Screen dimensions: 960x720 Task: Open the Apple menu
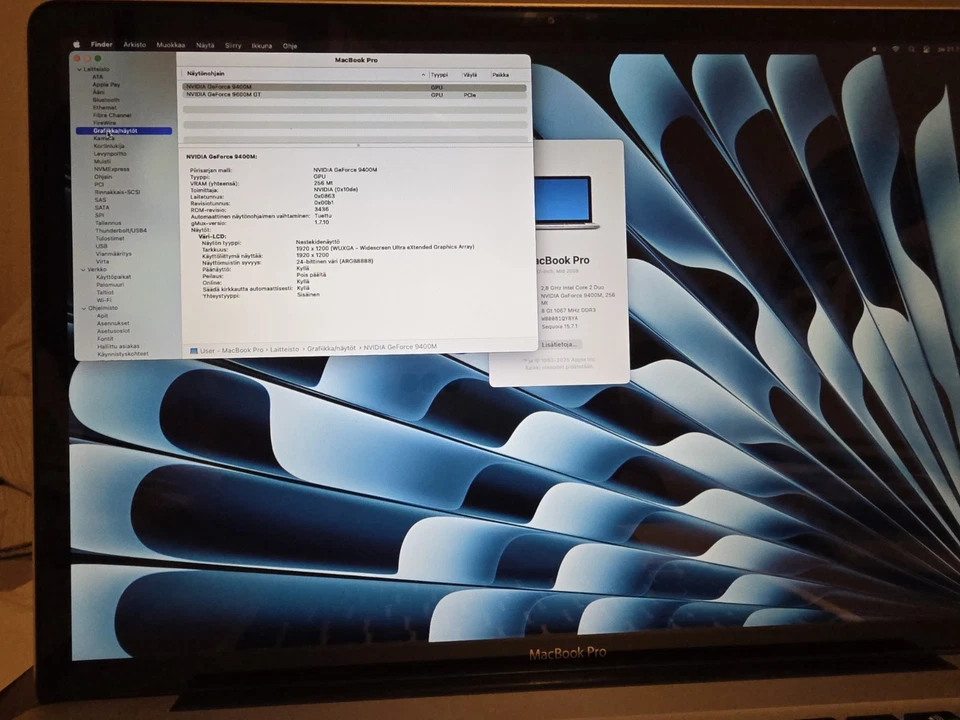[76, 44]
